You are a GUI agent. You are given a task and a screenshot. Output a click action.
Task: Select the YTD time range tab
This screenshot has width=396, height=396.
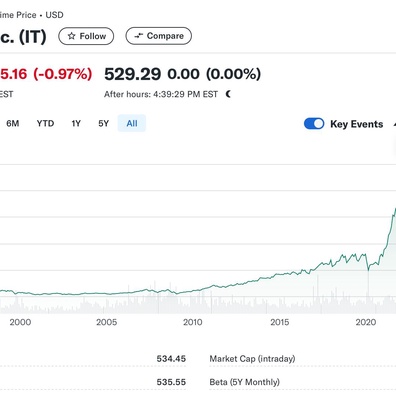point(45,123)
